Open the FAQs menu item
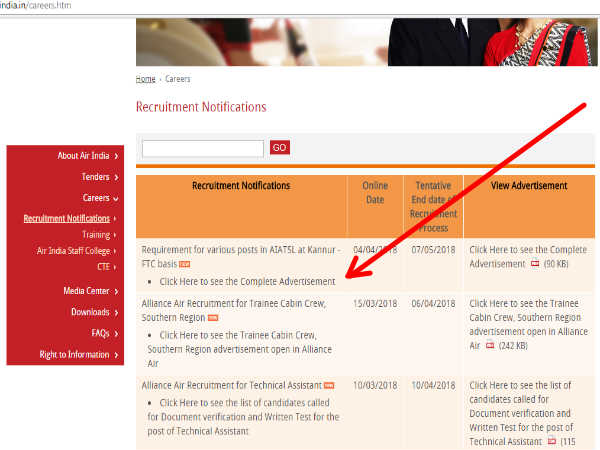 tap(100, 333)
